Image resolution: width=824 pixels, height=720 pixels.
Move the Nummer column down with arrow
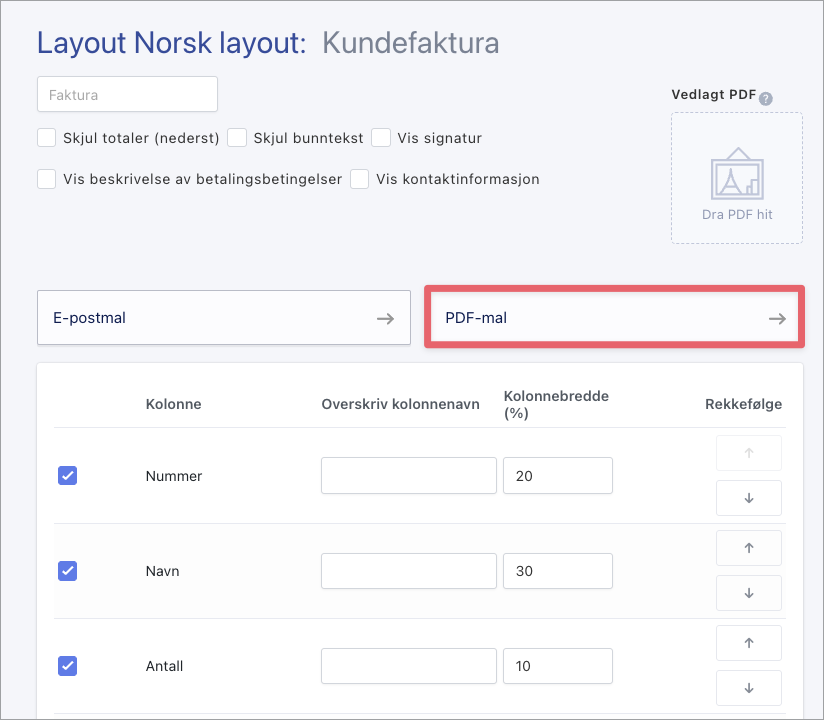coord(748,497)
